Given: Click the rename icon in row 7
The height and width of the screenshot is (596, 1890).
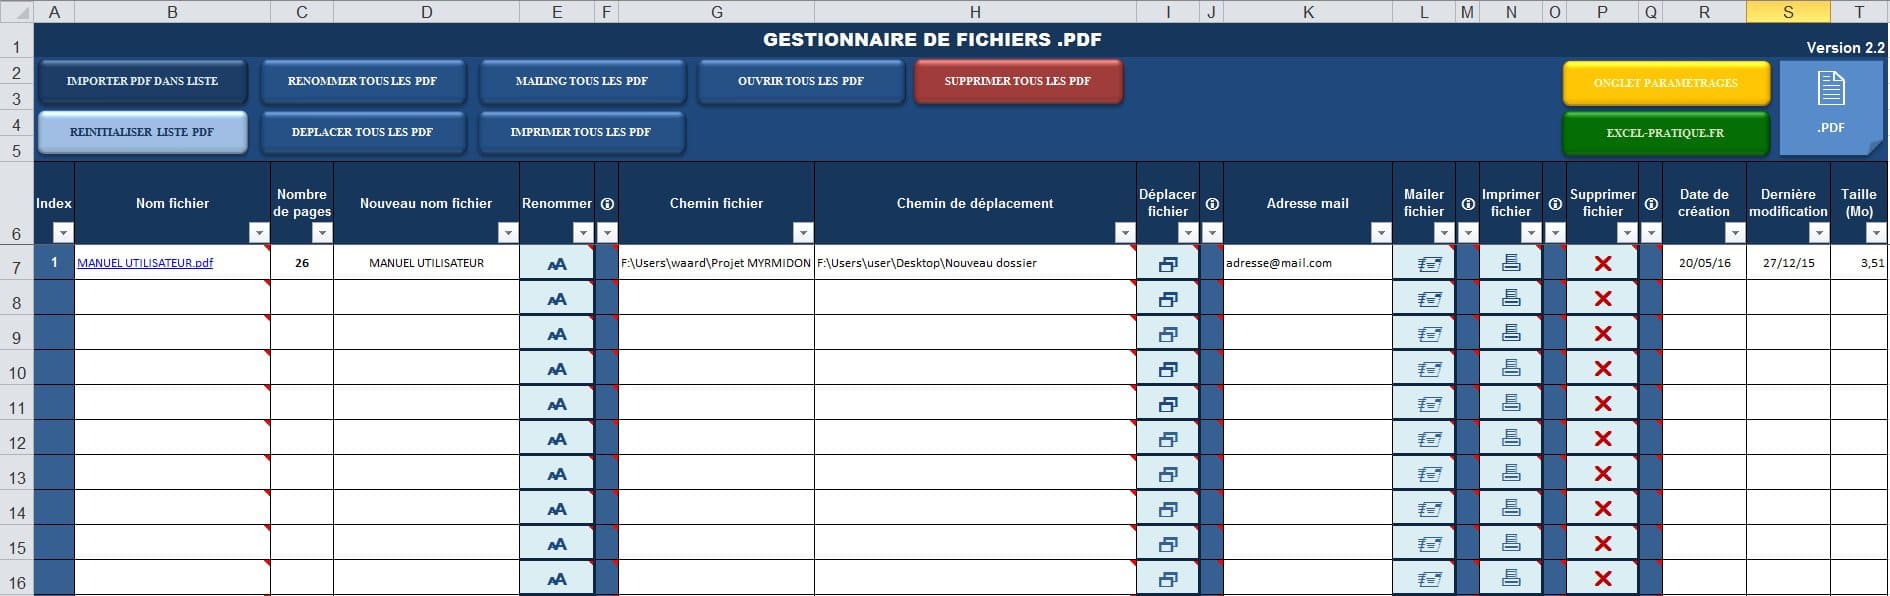Looking at the screenshot, I should [x=557, y=264].
